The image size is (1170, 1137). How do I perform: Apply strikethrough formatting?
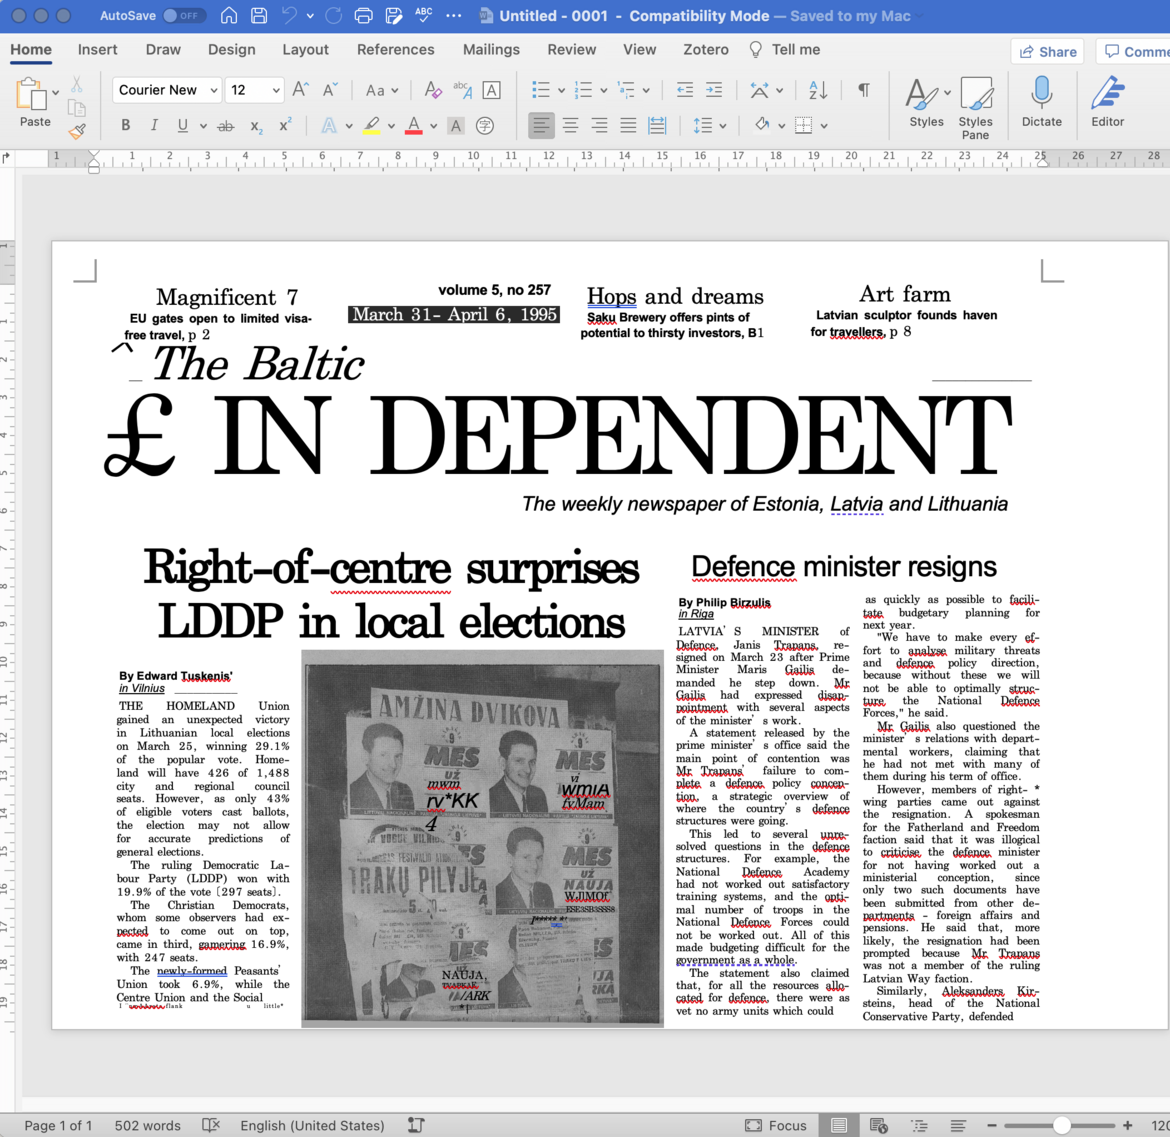point(226,126)
